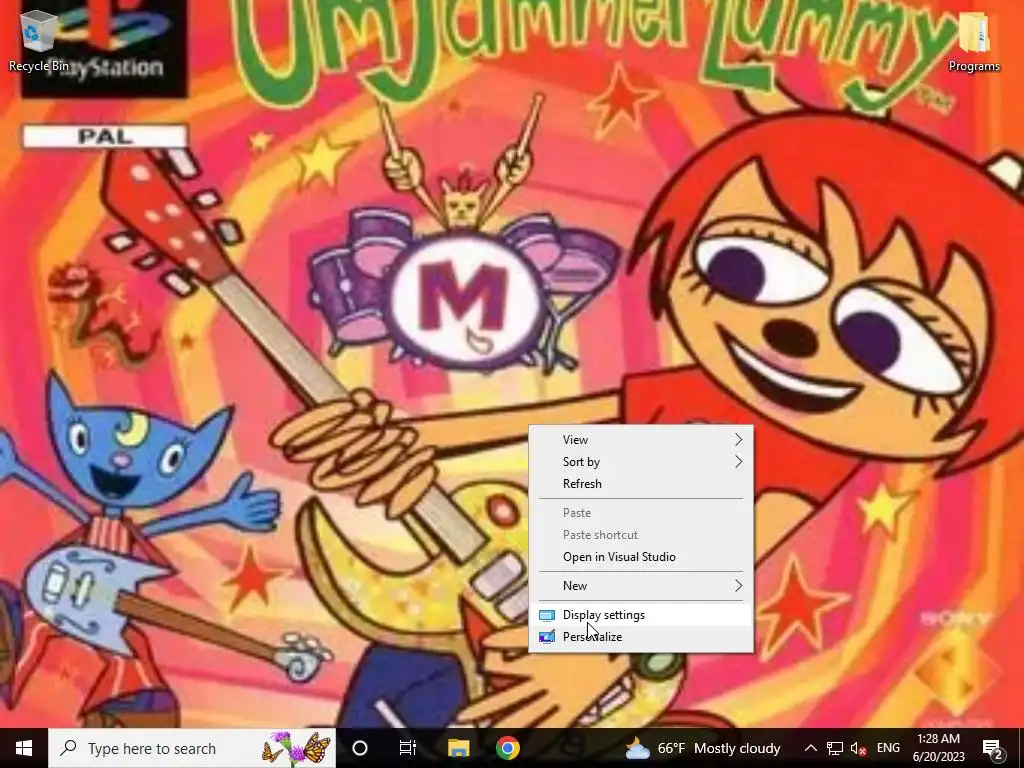
Task: Click the New submenu arrow
Action: click(x=739, y=585)
